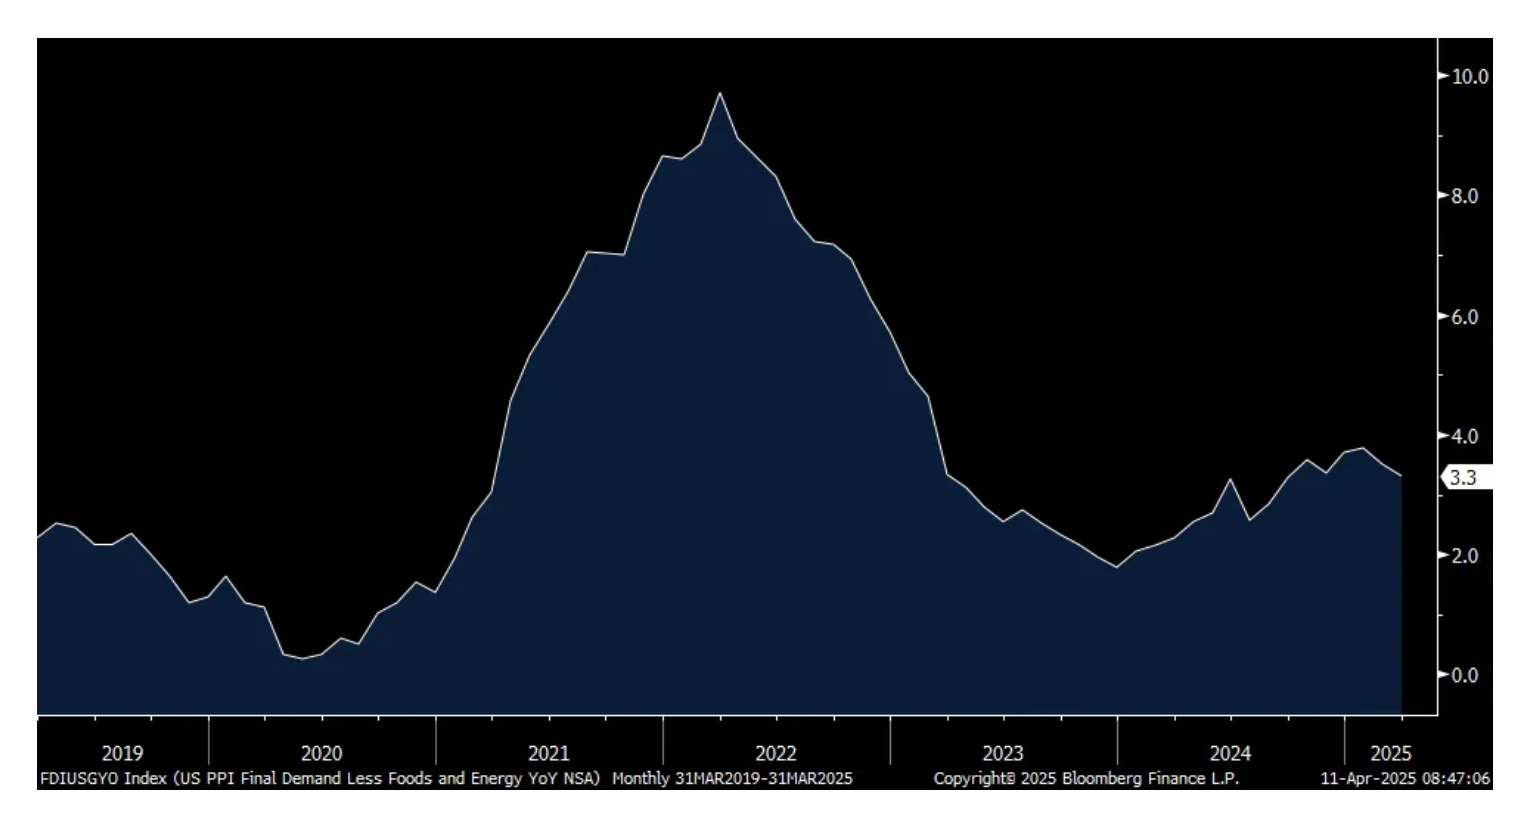Click the highest peak of the chart line

pos(719,94)
